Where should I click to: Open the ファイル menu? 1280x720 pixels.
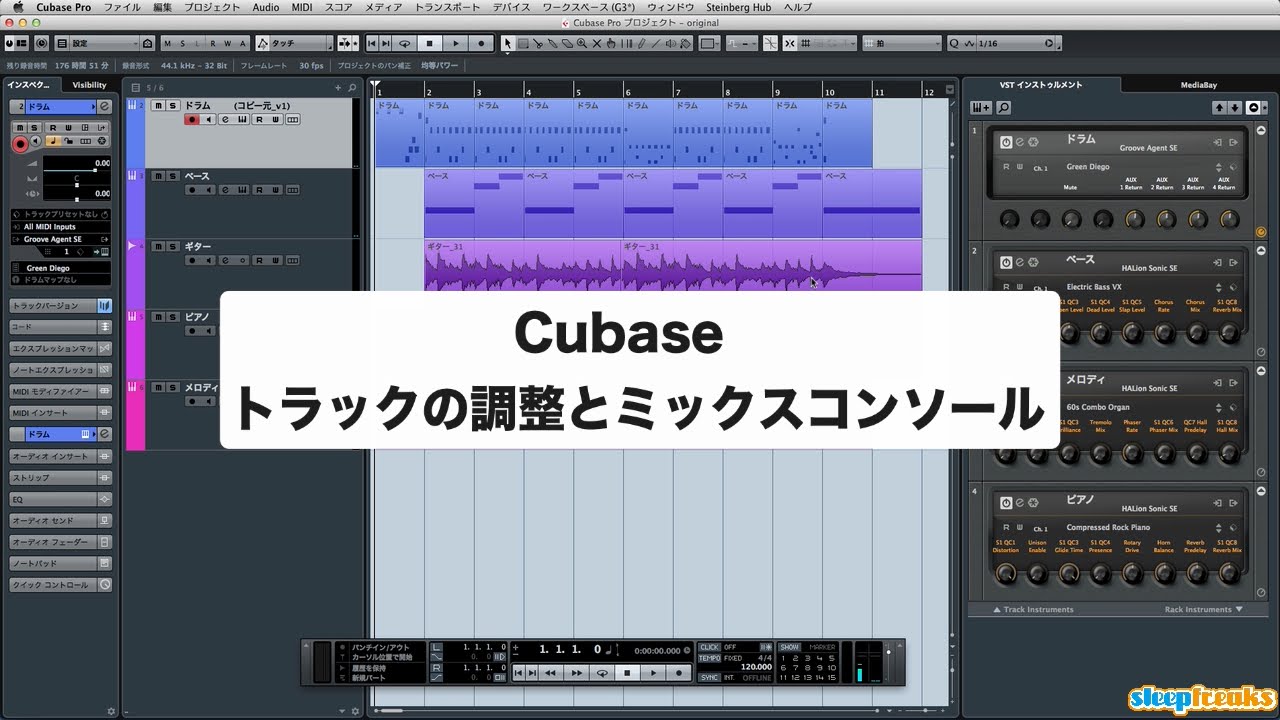pos(122,7)
